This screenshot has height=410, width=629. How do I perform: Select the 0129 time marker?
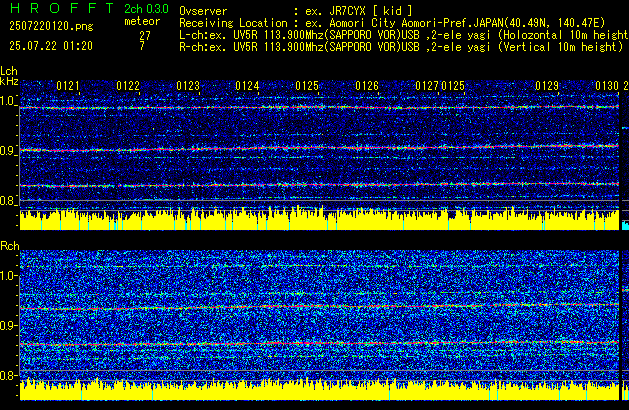coord(547,86)
